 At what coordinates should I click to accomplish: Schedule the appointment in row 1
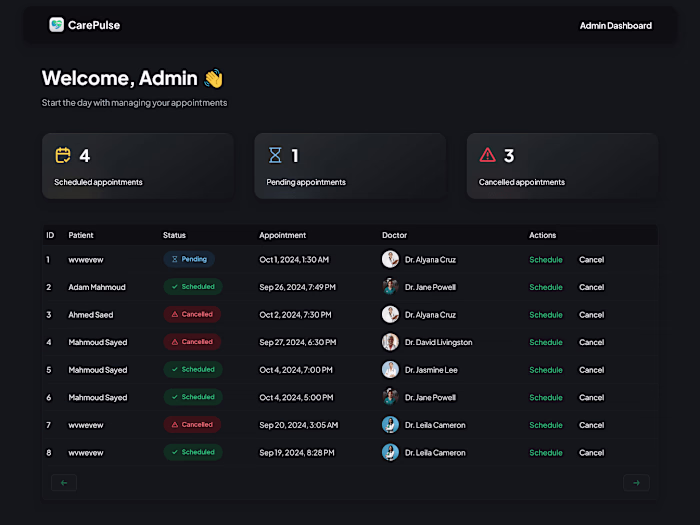(546, 260)
